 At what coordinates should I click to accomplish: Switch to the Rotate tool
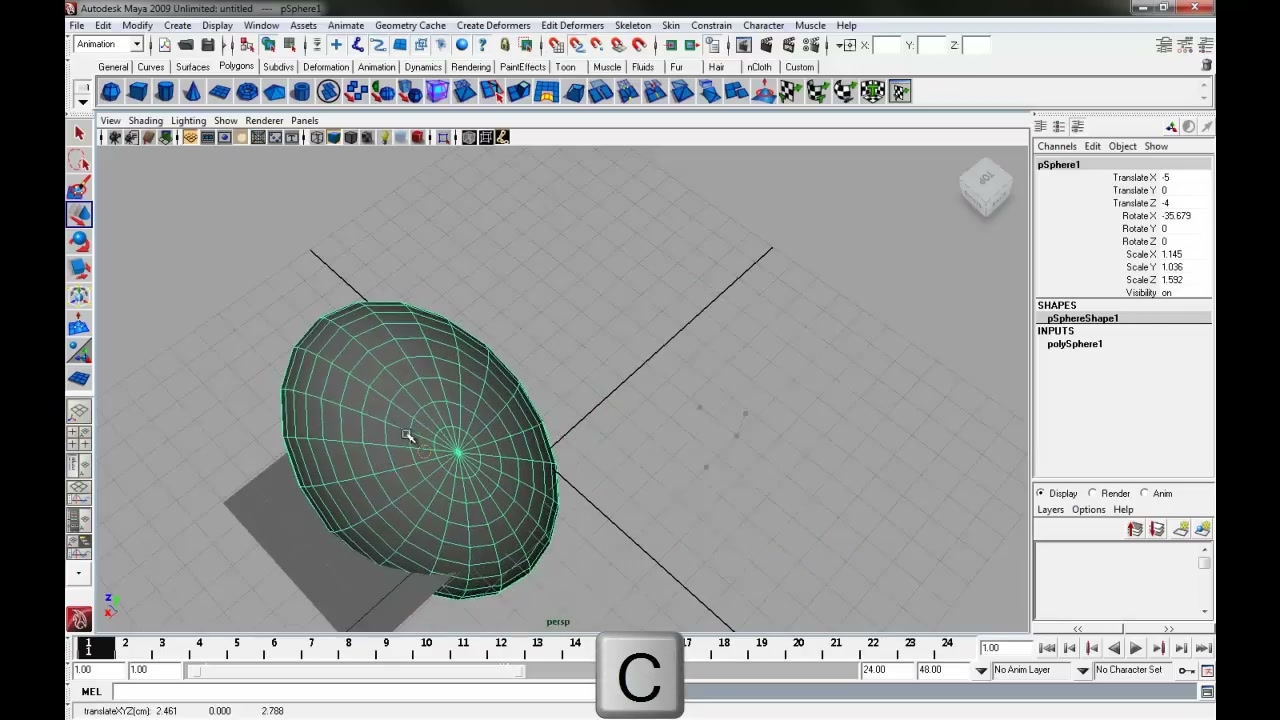[x=79, y=242]
